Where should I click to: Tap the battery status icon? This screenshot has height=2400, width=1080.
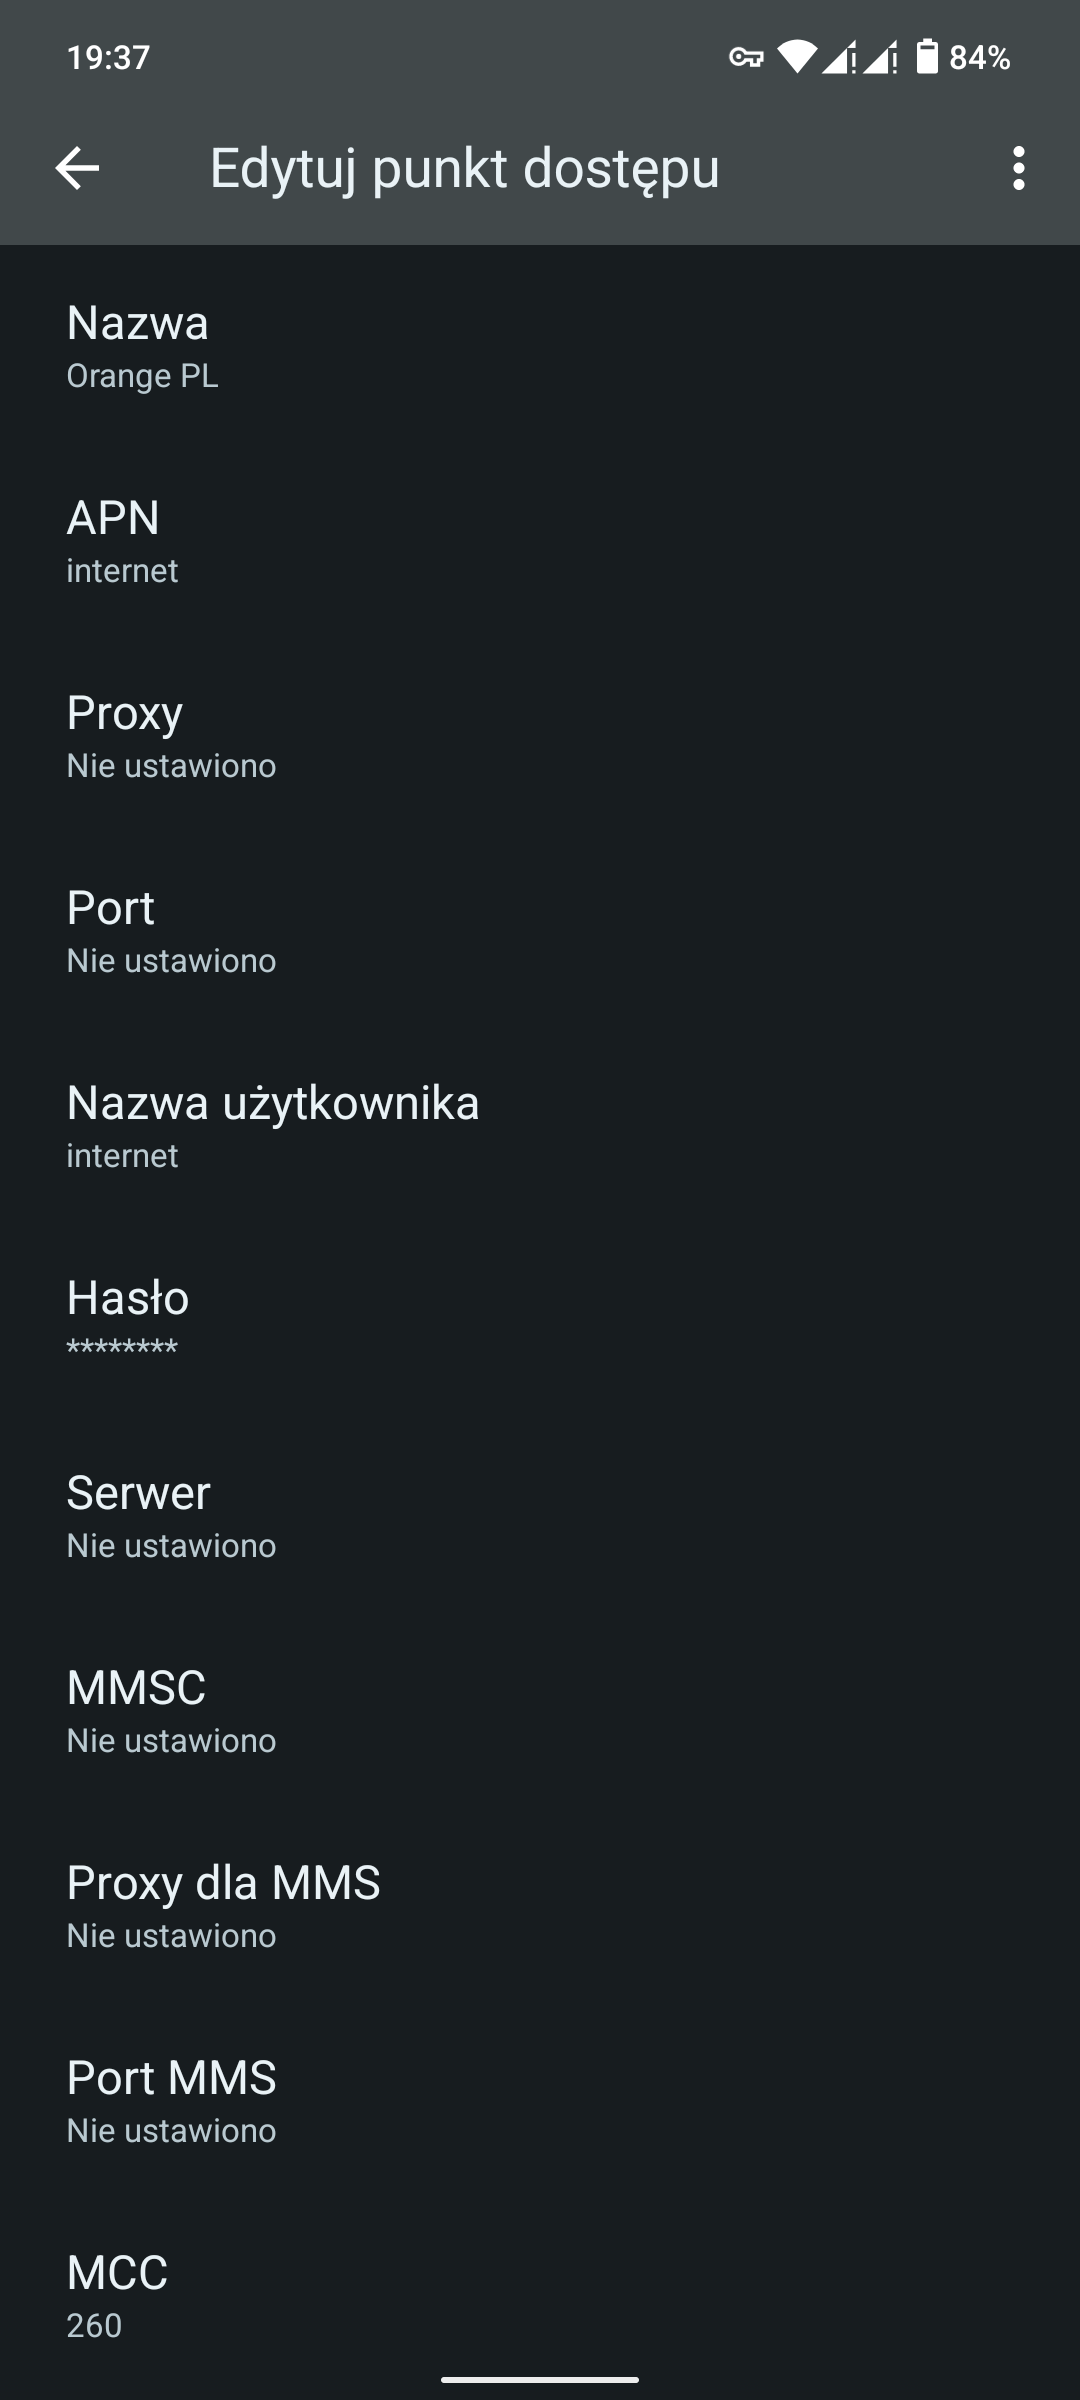927,57
